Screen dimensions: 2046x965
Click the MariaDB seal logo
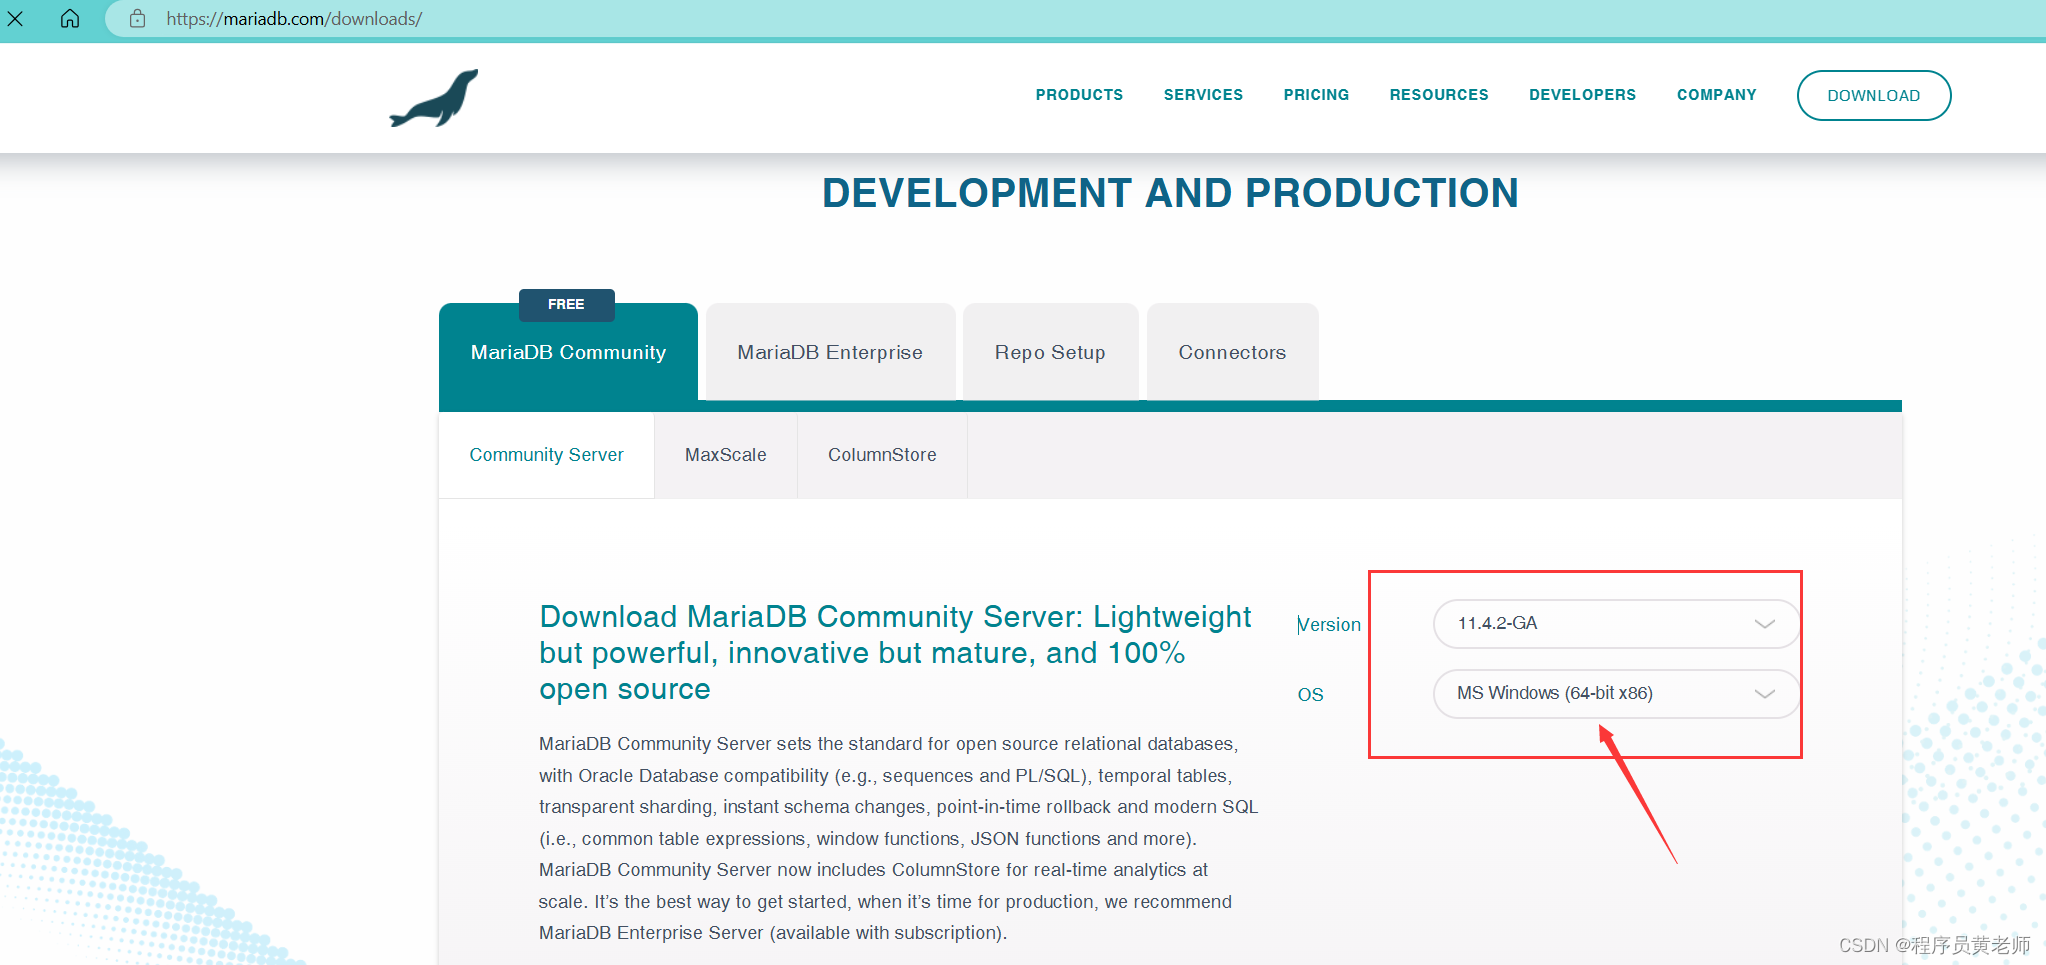pos(434,98)
